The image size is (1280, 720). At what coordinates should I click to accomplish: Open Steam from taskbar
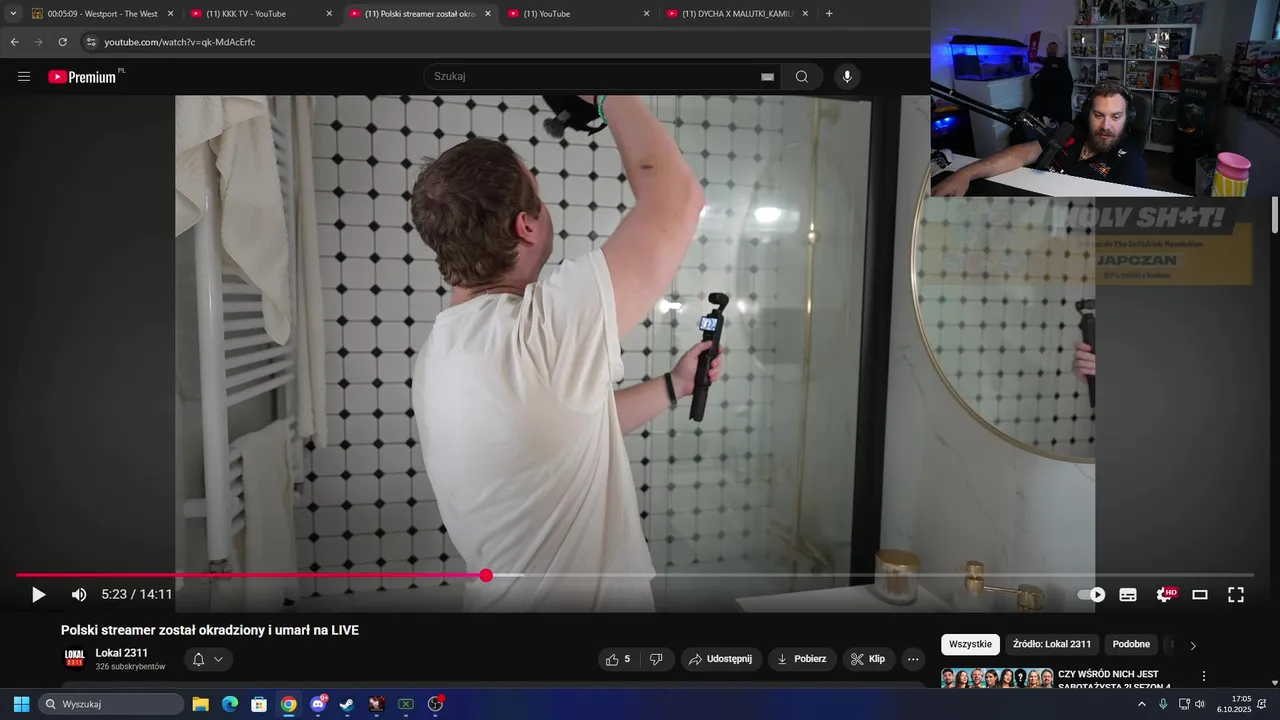coord(347,704)
